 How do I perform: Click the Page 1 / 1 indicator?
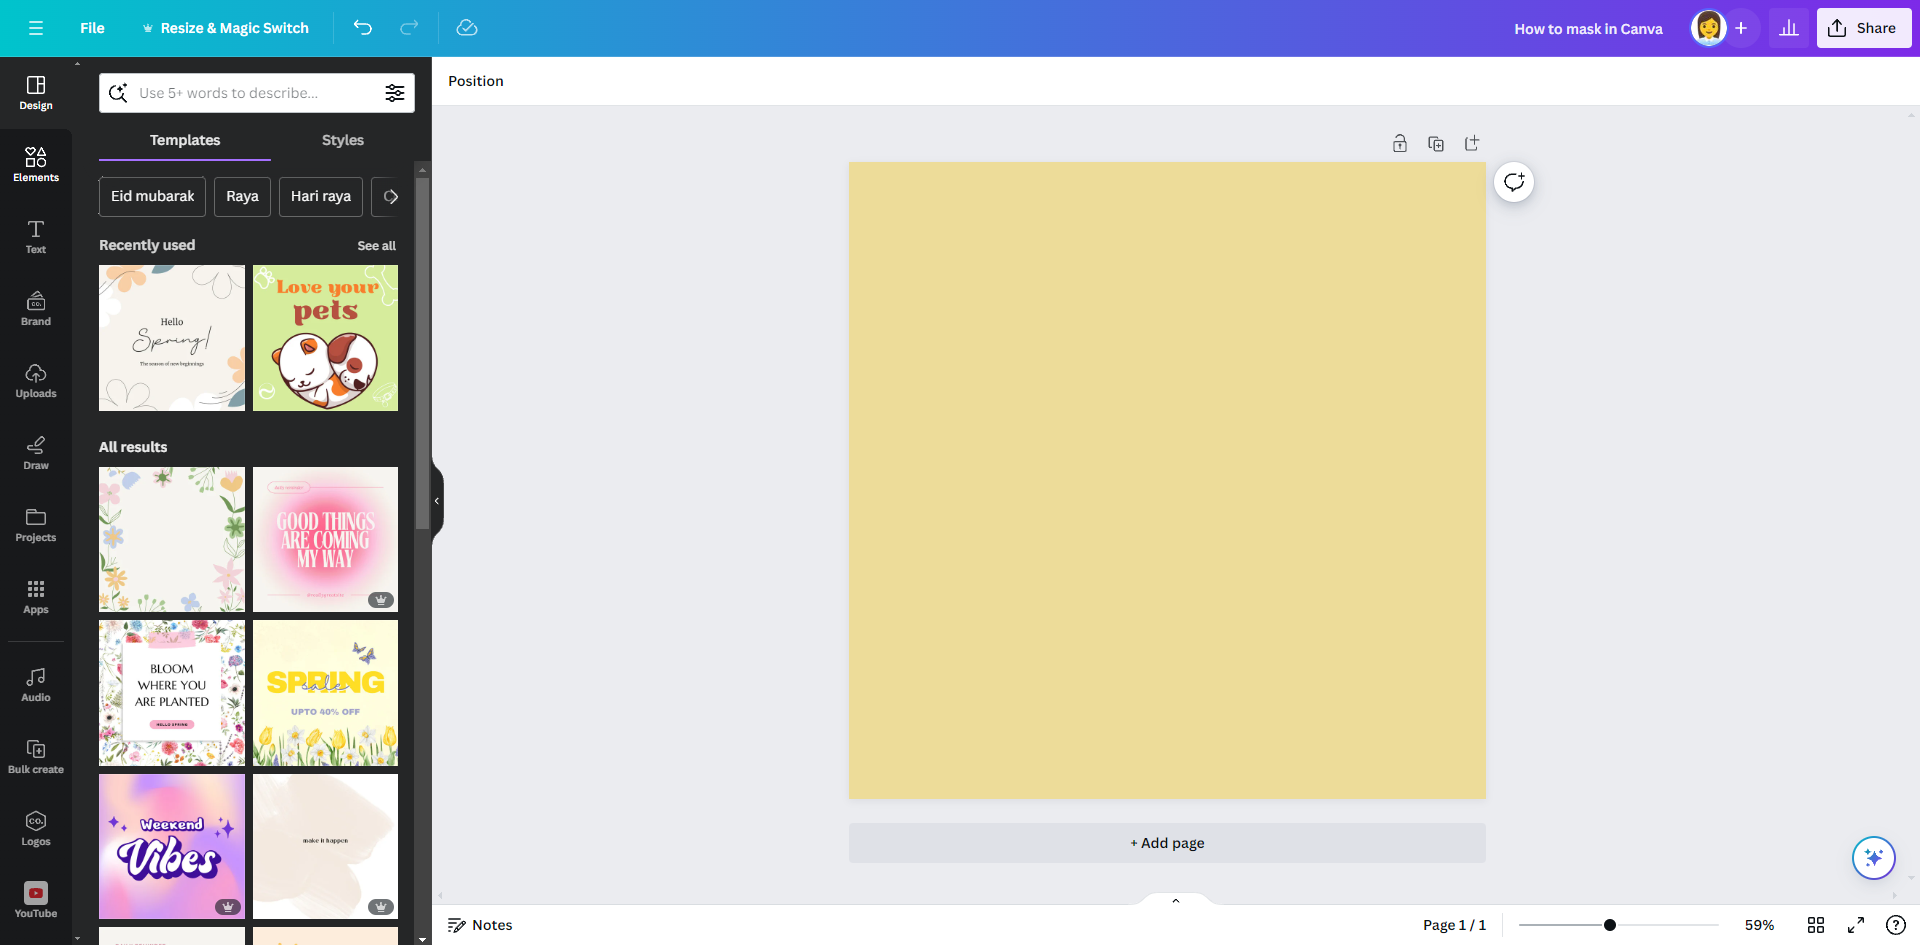coord(1454,925)
